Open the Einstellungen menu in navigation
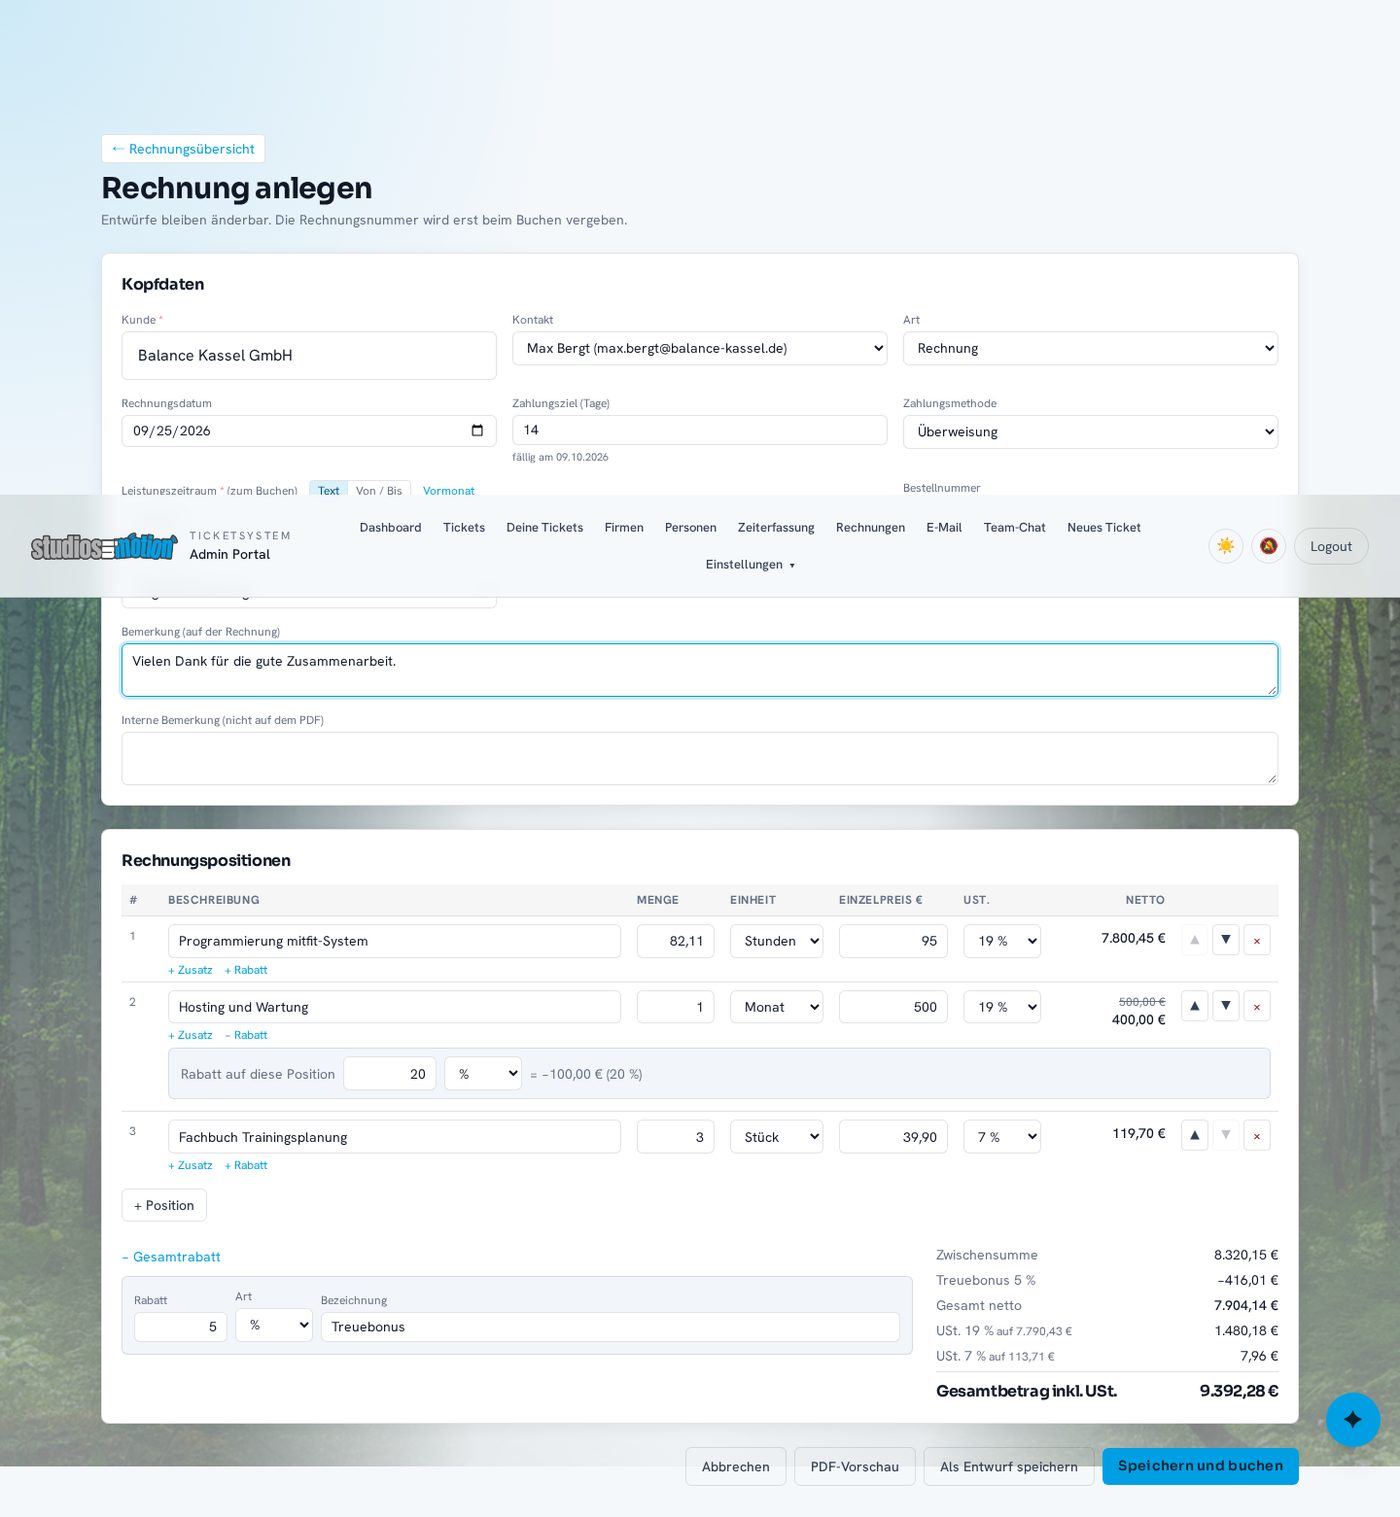Viewport: 1400px width, 1517px height. pyautogui.click(x=750, y=565)
